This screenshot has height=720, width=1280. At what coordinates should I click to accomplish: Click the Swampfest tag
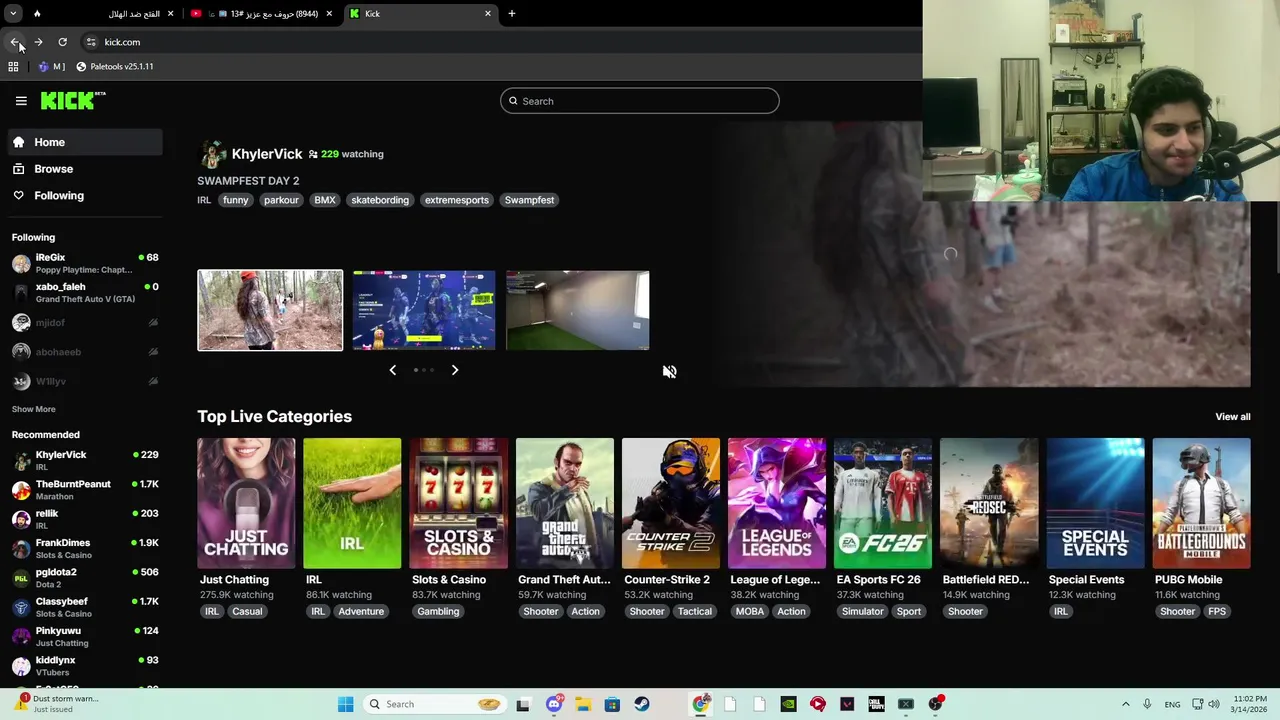point(529,200)
